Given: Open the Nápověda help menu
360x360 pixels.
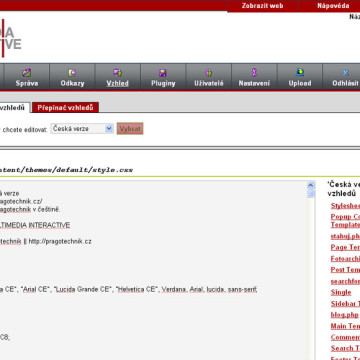Looking at the screenshot, I should pos(333,6).
